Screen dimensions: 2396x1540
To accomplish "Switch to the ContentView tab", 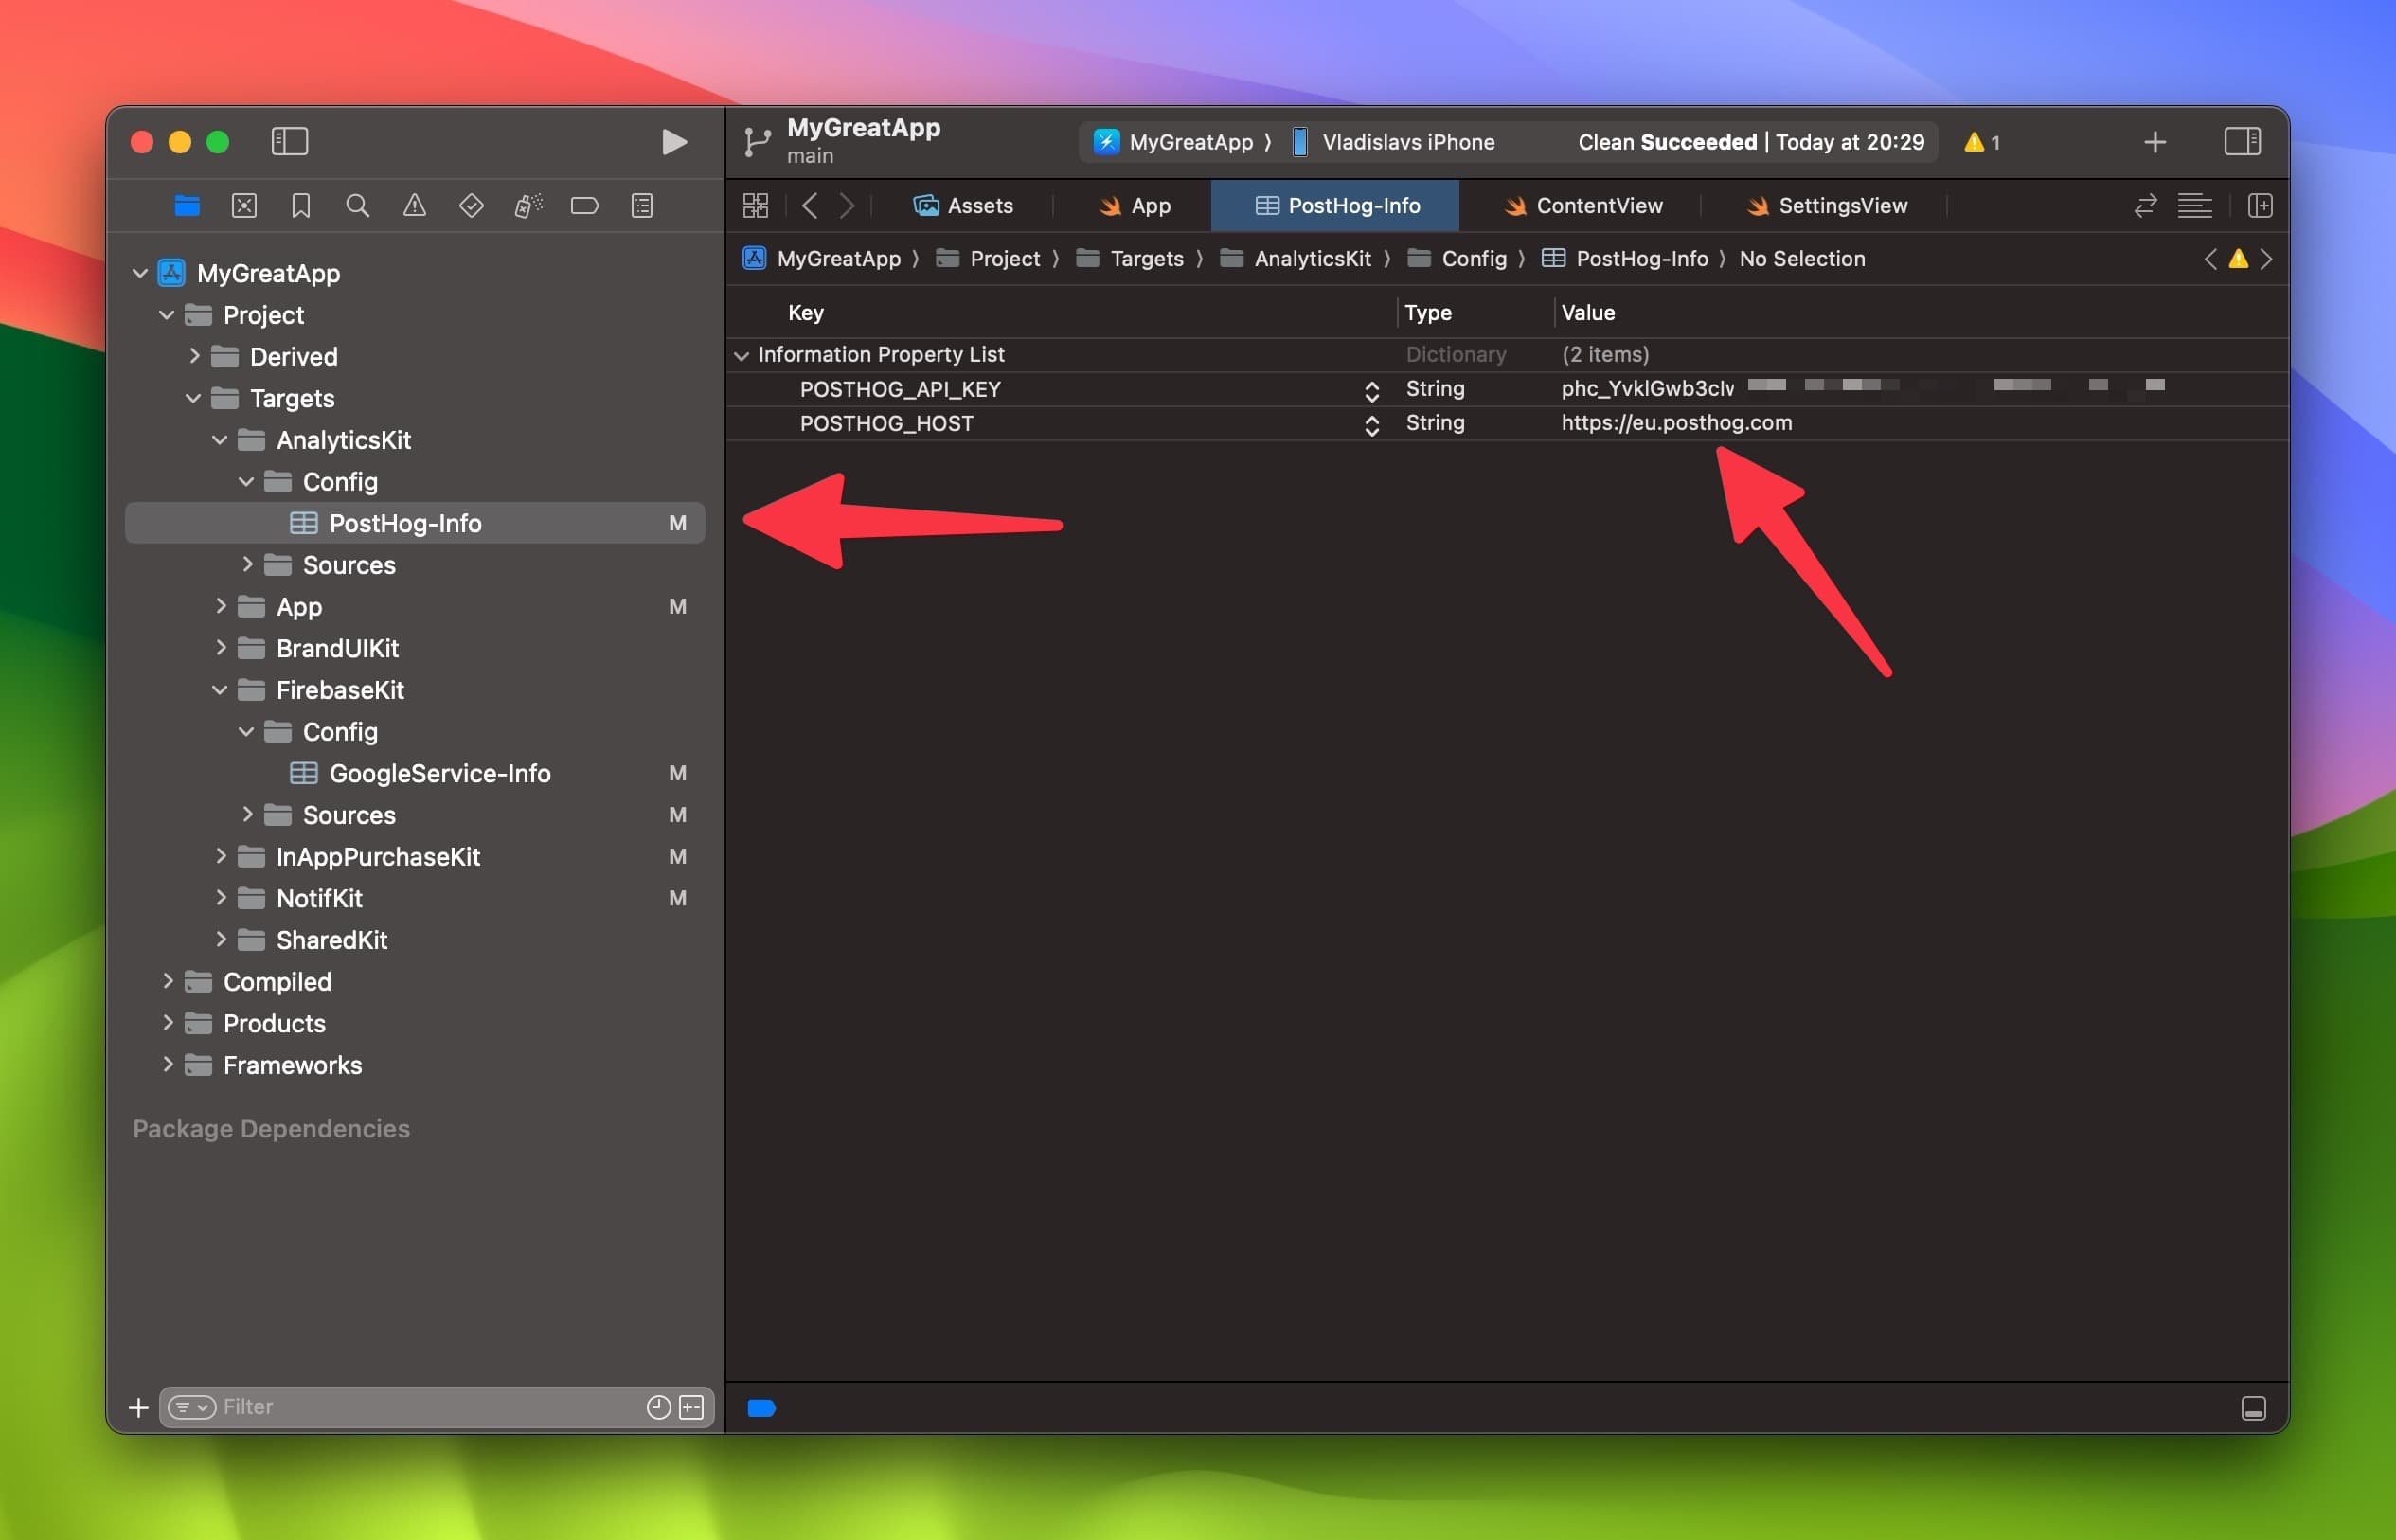I will pyautogui.click(x=1584, y=206).
